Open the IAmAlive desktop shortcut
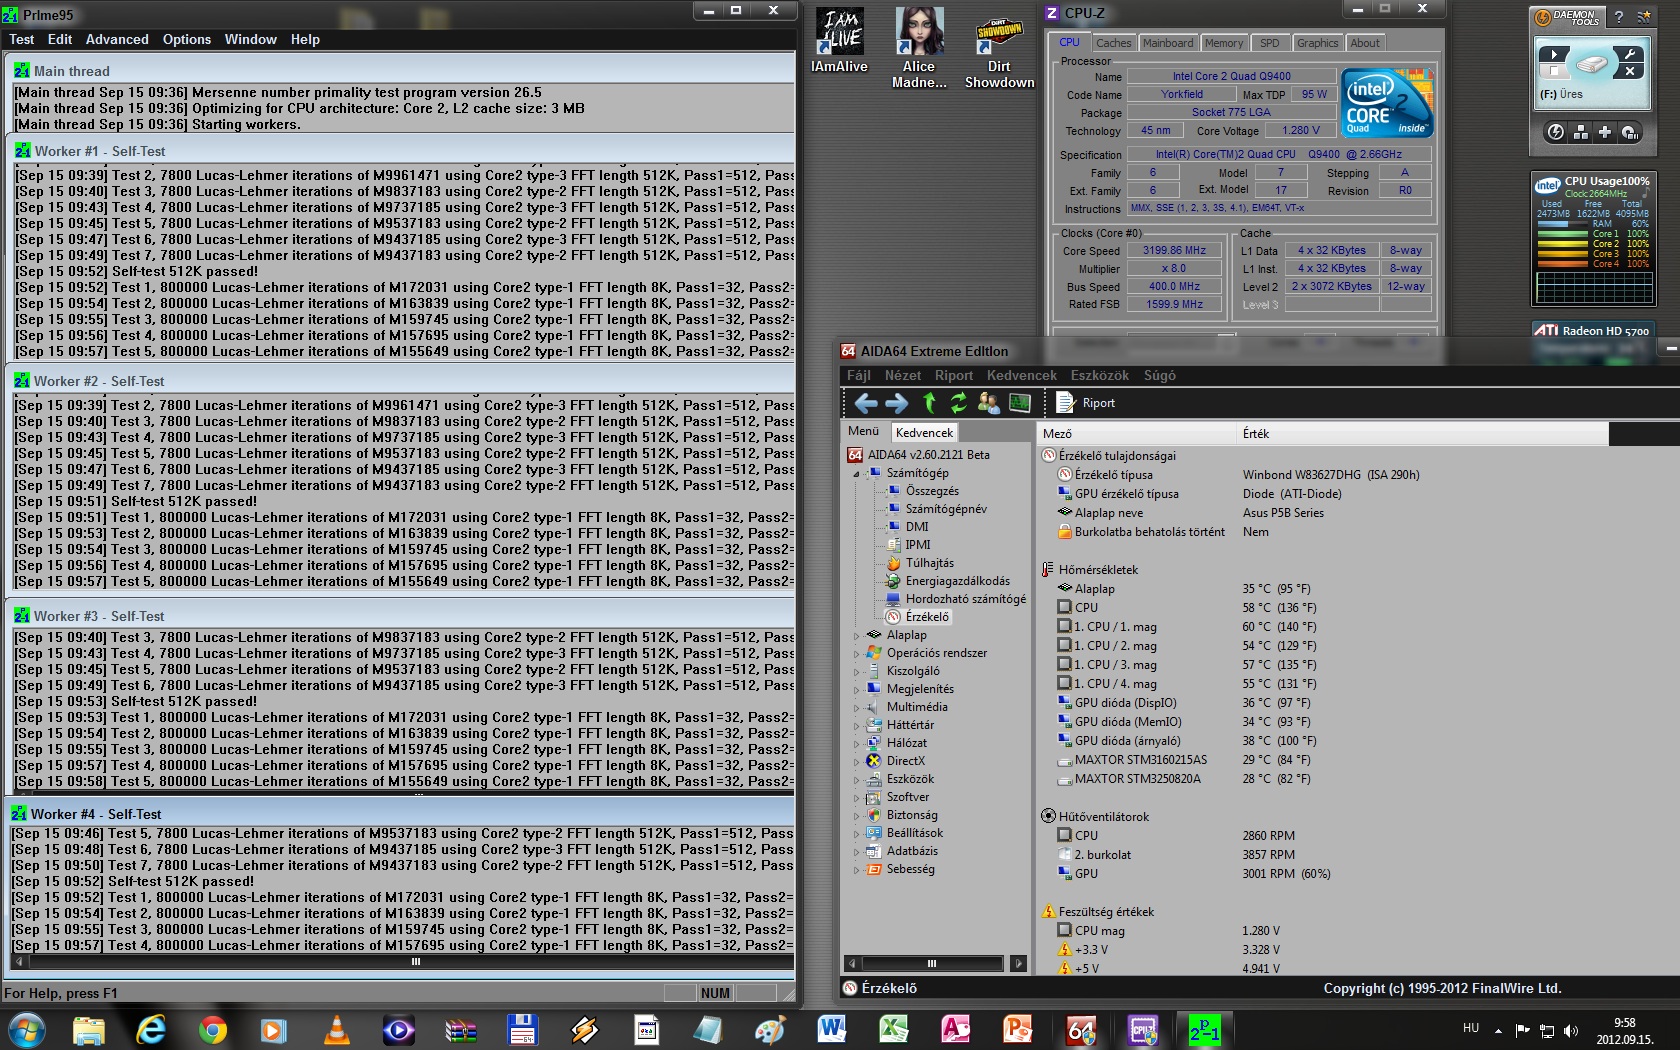Viewport: 1680px width, 1050px height. pyautogui.click(x=839, y=40)
